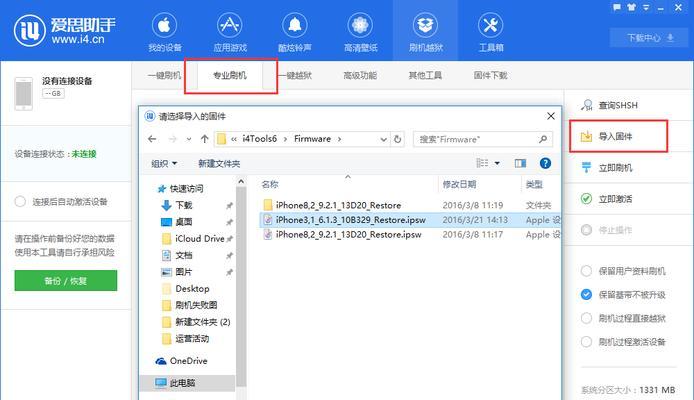Click 立即刷机 flash now button
The image size is (694, 400).
point(606,168)
